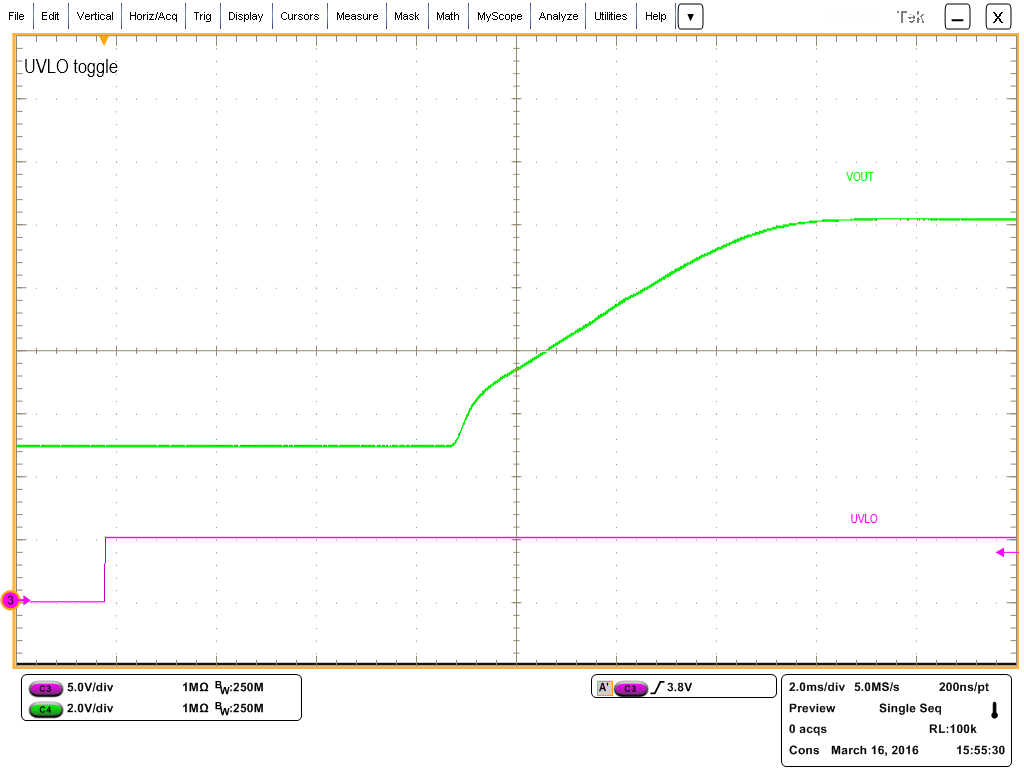Click the C4 channel badge icon
This screenshot has height=768, width=1024.
[x=45, y=710]
